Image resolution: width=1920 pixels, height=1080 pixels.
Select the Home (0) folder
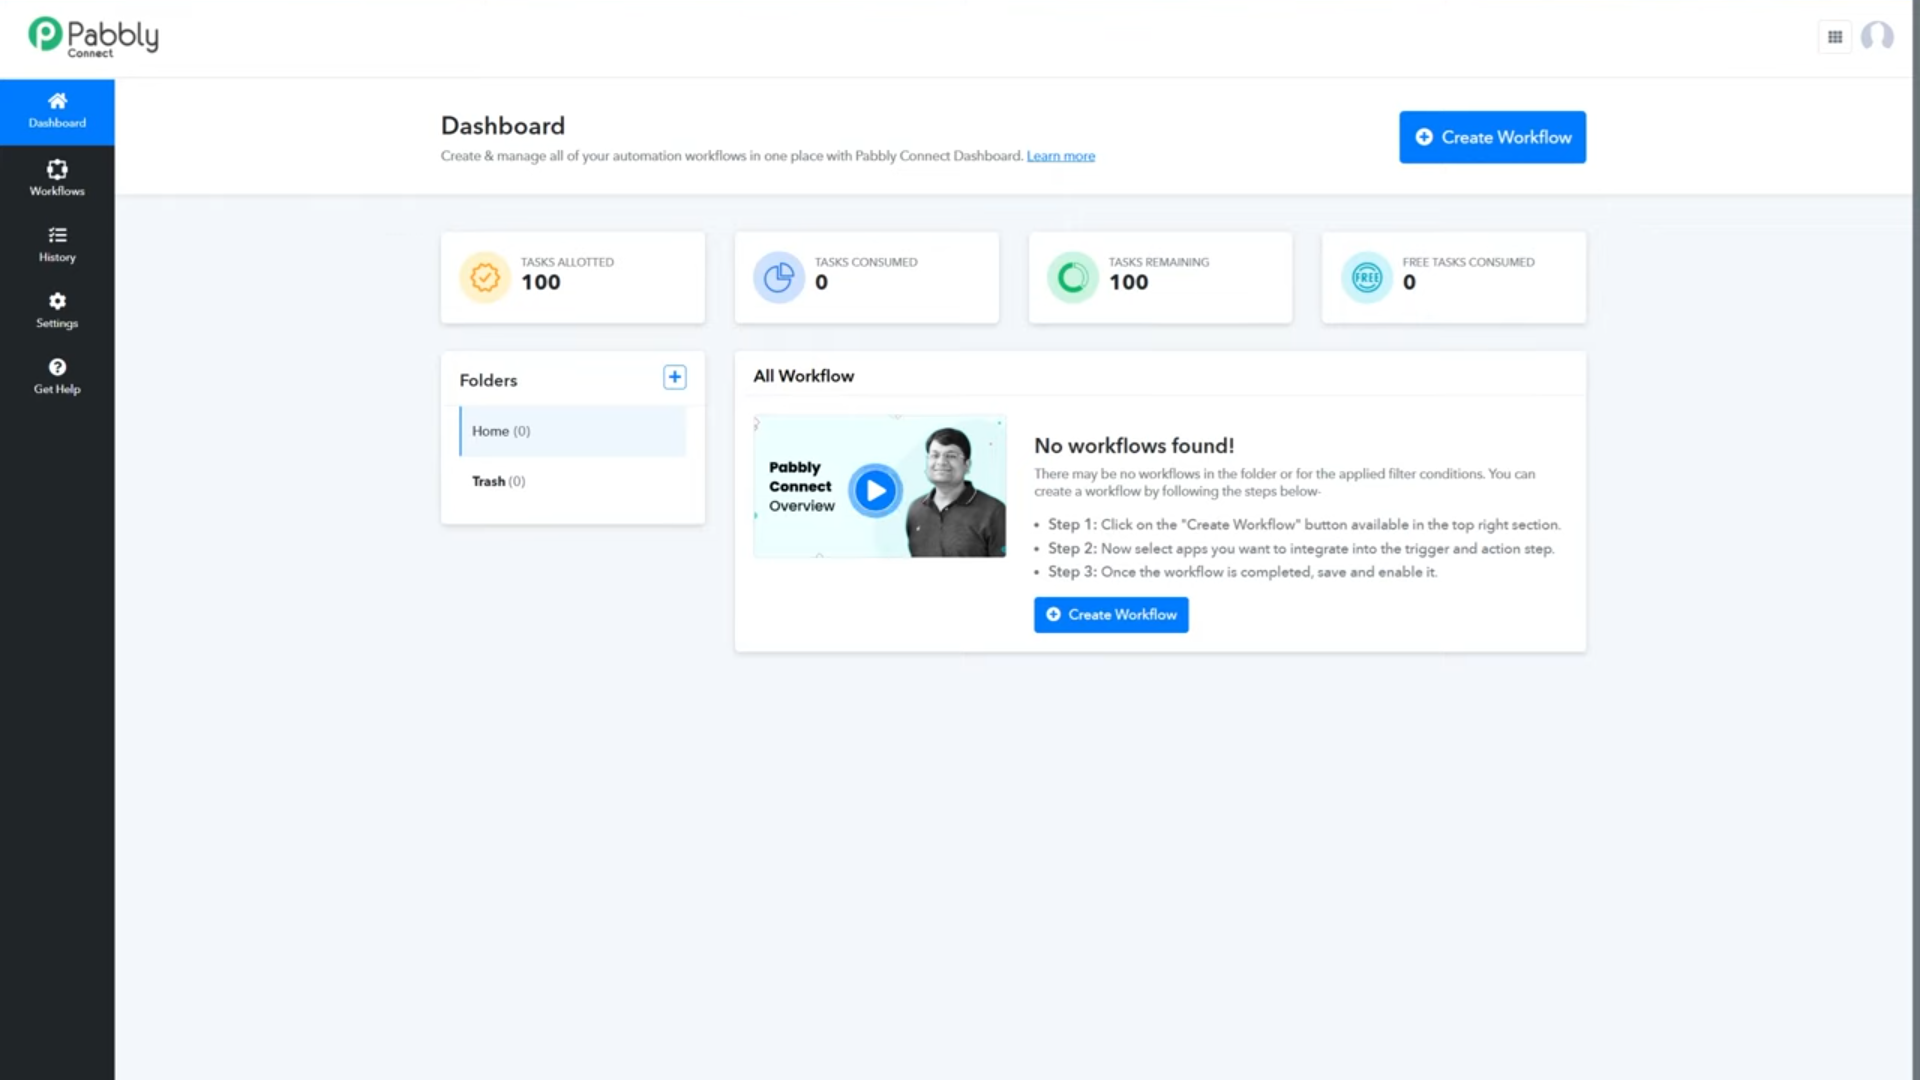pos(572,431)
